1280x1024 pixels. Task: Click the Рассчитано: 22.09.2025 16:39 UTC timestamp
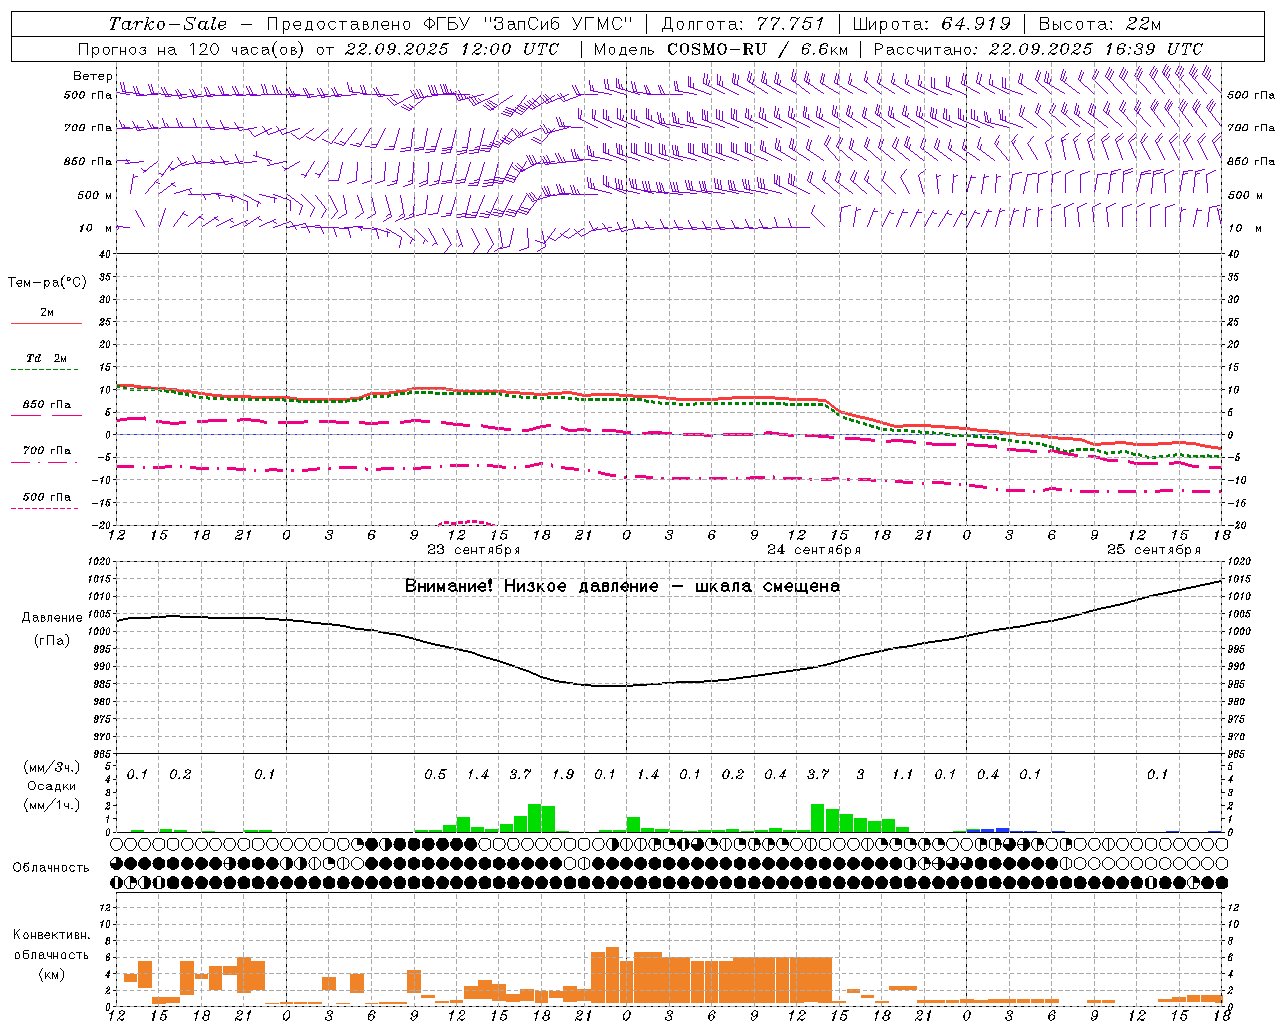[1038, 49]
